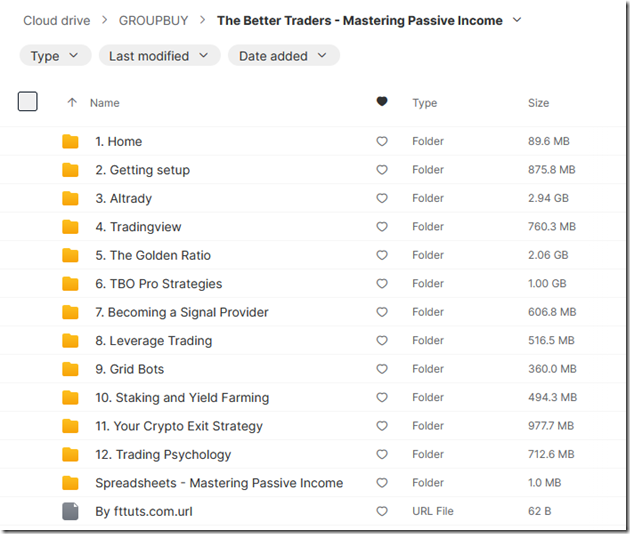The height and width of the screenshot is (534, 630).
Task: Click the folder icon for 12. Trading Psychology
Action: coord(70,454)
